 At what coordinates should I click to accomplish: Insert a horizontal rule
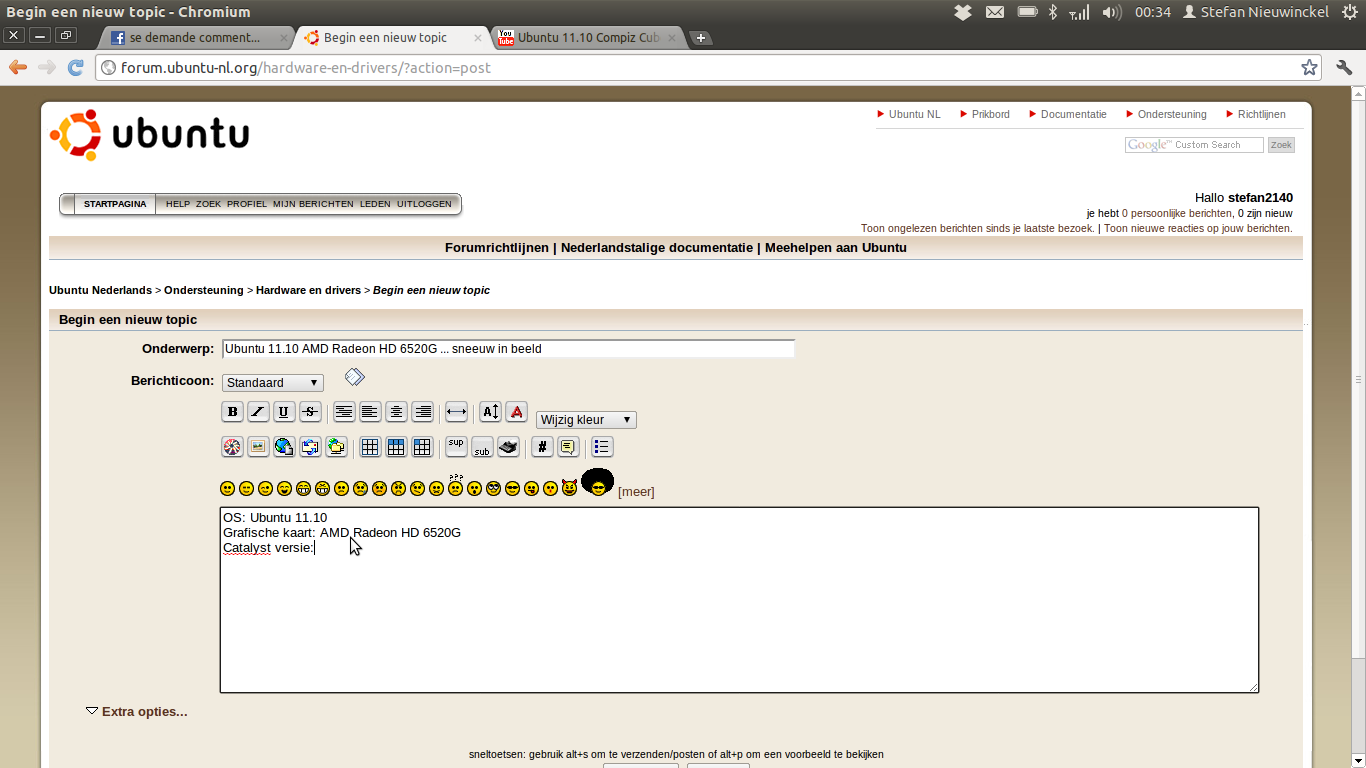[x=456, y=411]
